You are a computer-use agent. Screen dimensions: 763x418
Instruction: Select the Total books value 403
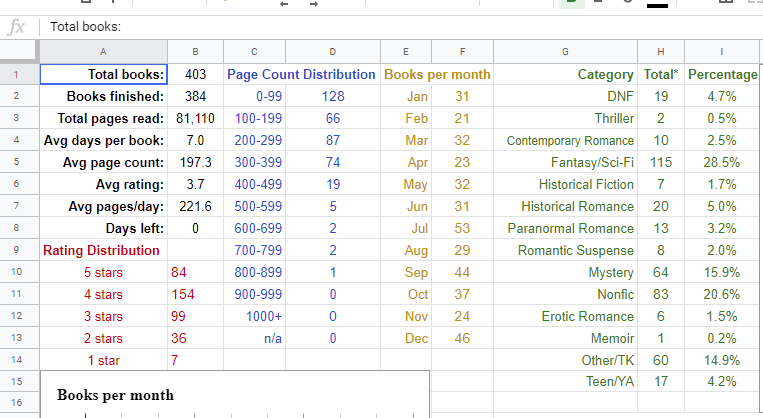pyautogui.click(x=195, y=74)
